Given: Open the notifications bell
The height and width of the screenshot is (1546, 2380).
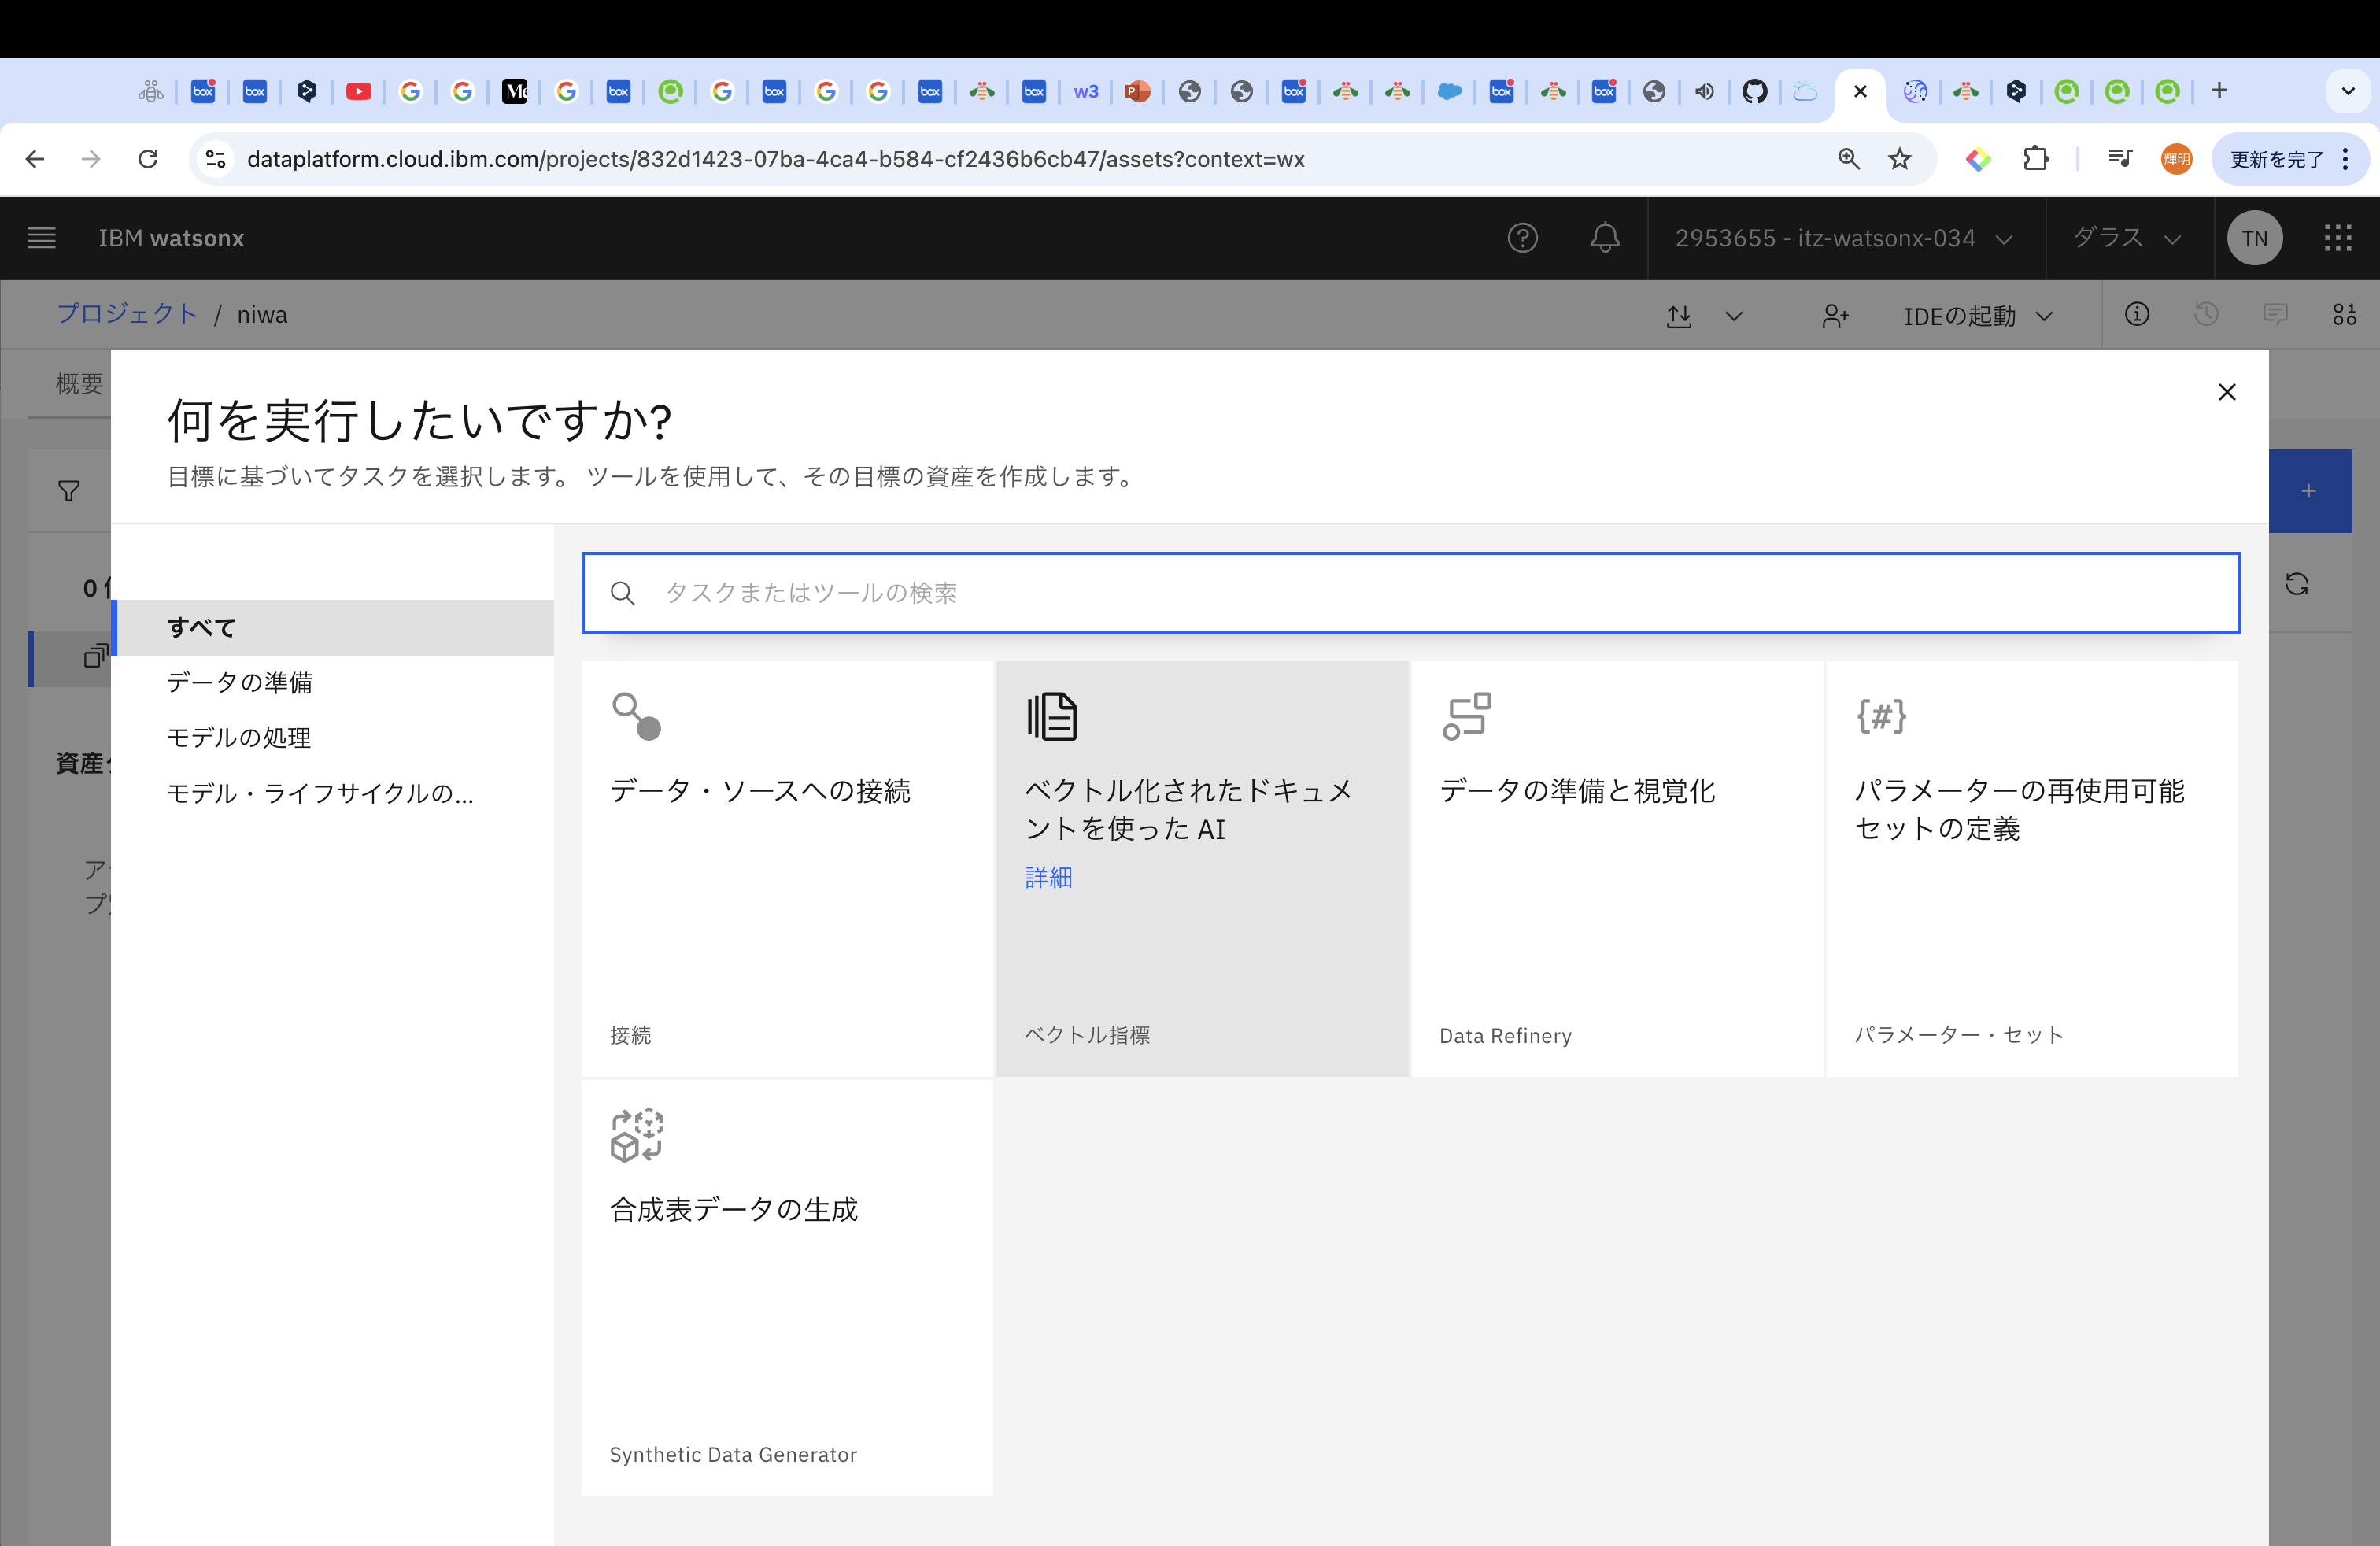Looking at the screenshot, I should [1605, 238].
